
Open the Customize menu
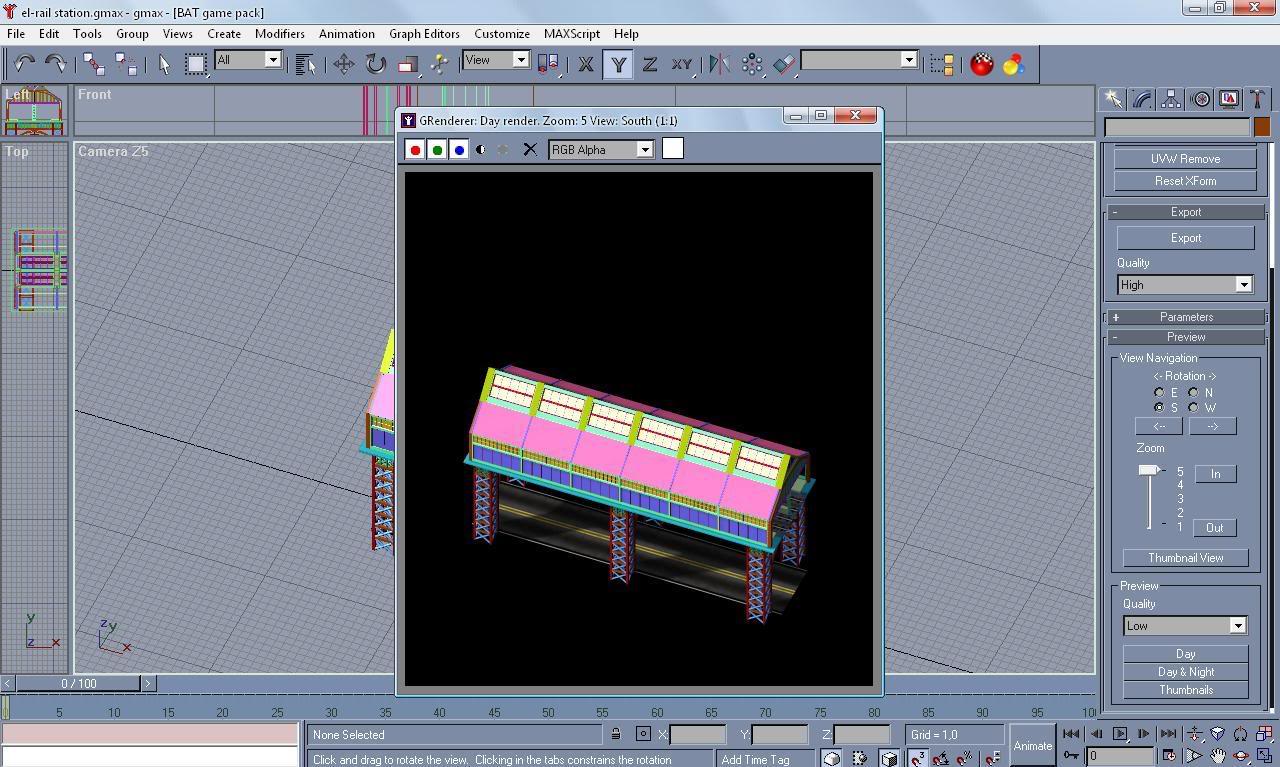(x=501, y=33)
